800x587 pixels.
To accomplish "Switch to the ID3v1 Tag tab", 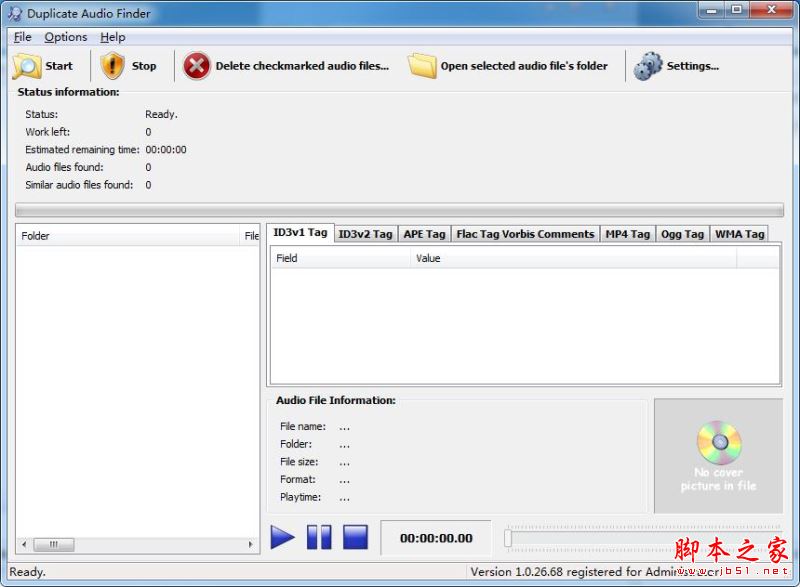I will 300,233.
